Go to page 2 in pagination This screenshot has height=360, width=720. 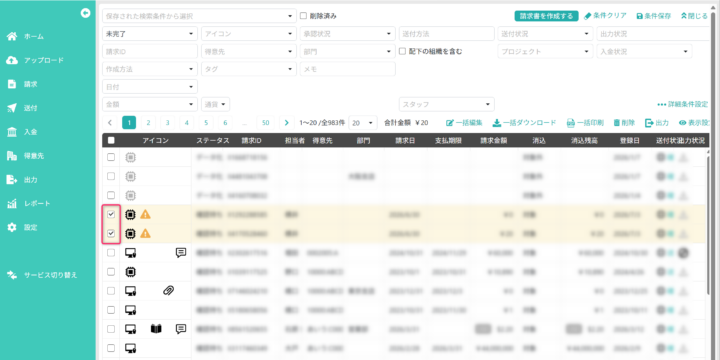click(148, 123)
